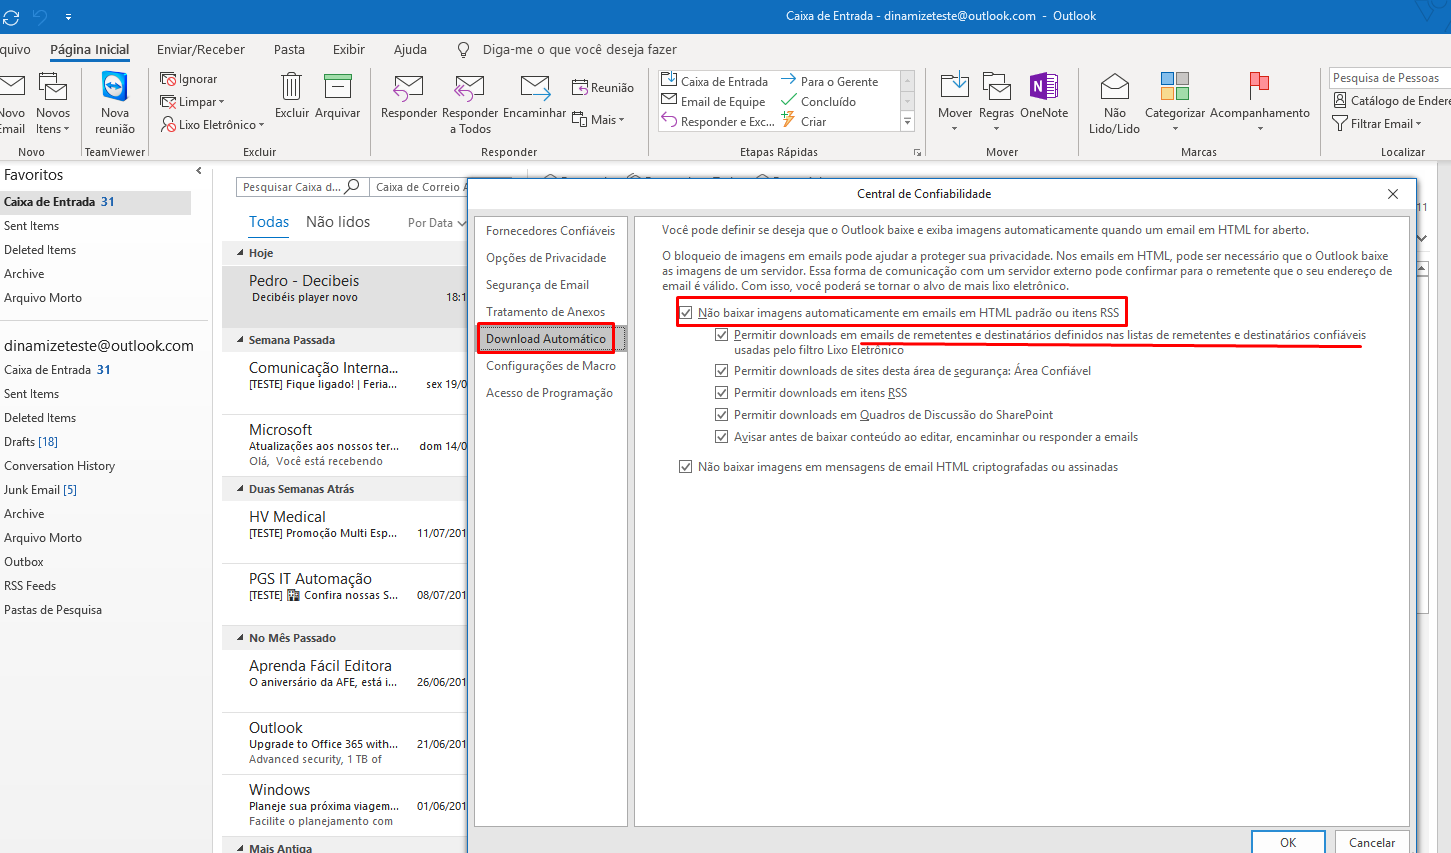
Task: Open the Exibir ribbon tab
Action: click(x=349, y=49)
